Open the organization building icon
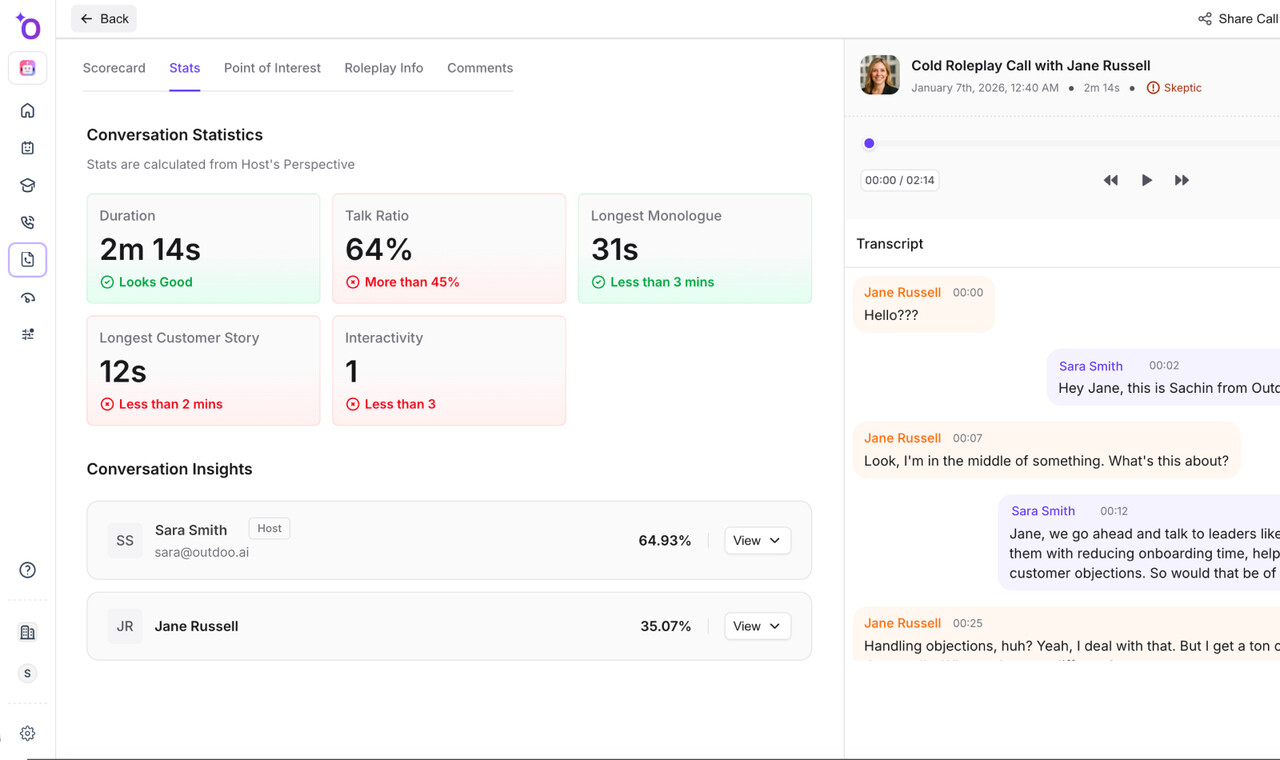Image resolution: width=1280 pixels, height=760 pixels. pos(28,633)
